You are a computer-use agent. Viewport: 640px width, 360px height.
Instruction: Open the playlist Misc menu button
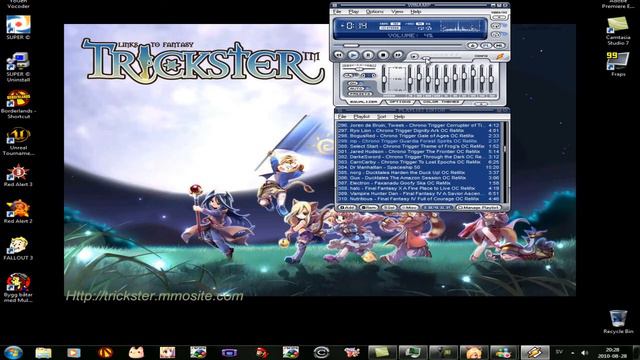tap(409, 207)
